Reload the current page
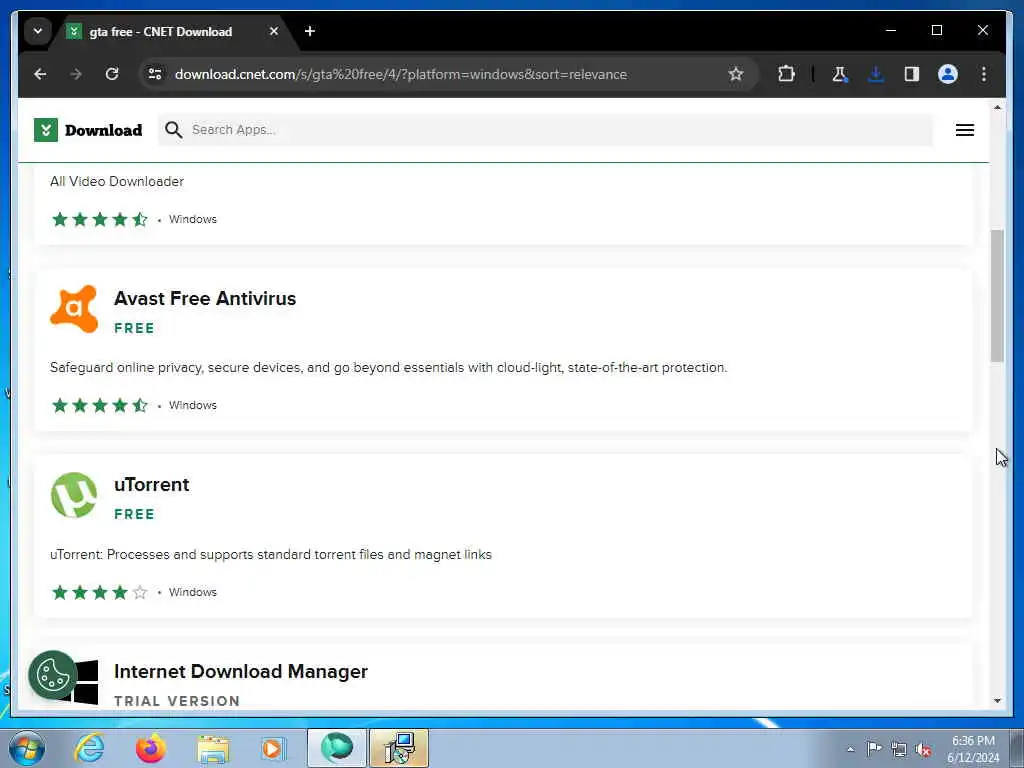The image size is (1024, 768). [x=112, y=74]
